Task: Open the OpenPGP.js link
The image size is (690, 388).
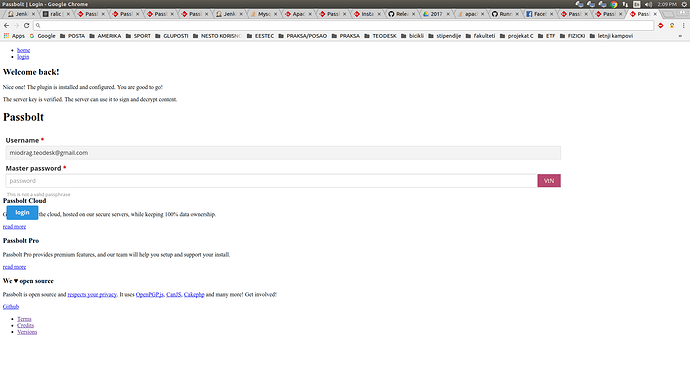Action: [x=150, y=294]
